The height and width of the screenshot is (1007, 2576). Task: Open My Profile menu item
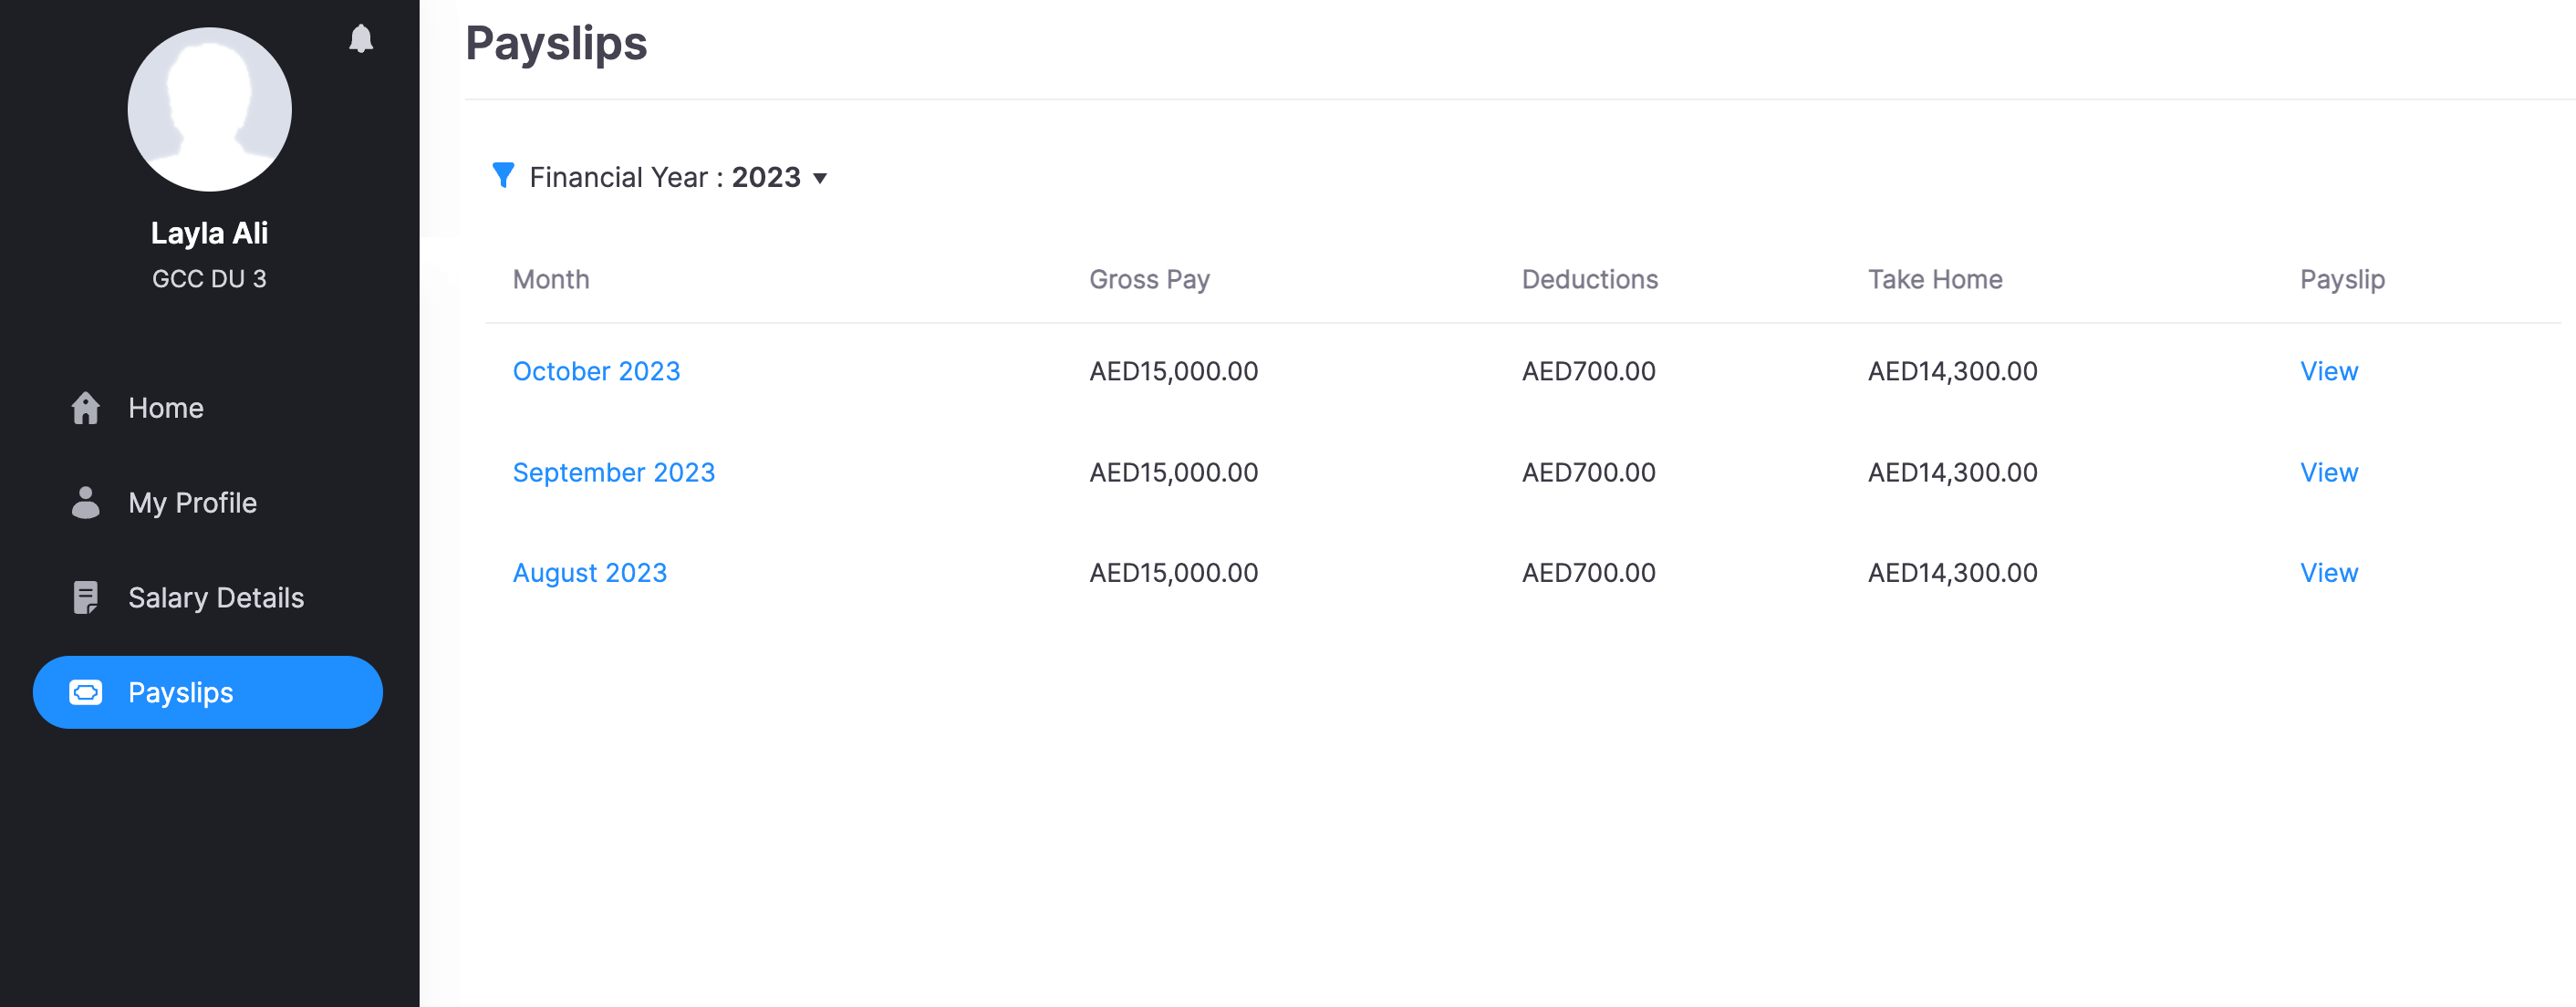click(192, 503)
